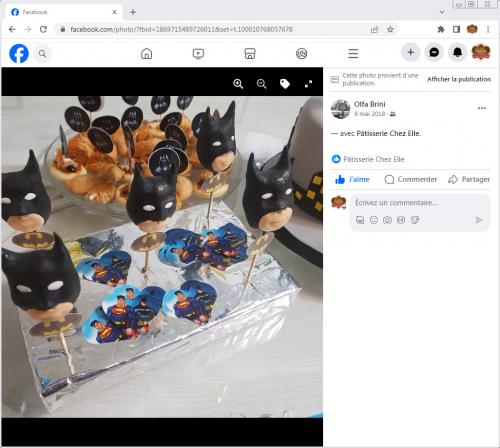This screenshot has height=448, width=500.
Task: Open a new browser tab
Action: click(x=133, y=12)
